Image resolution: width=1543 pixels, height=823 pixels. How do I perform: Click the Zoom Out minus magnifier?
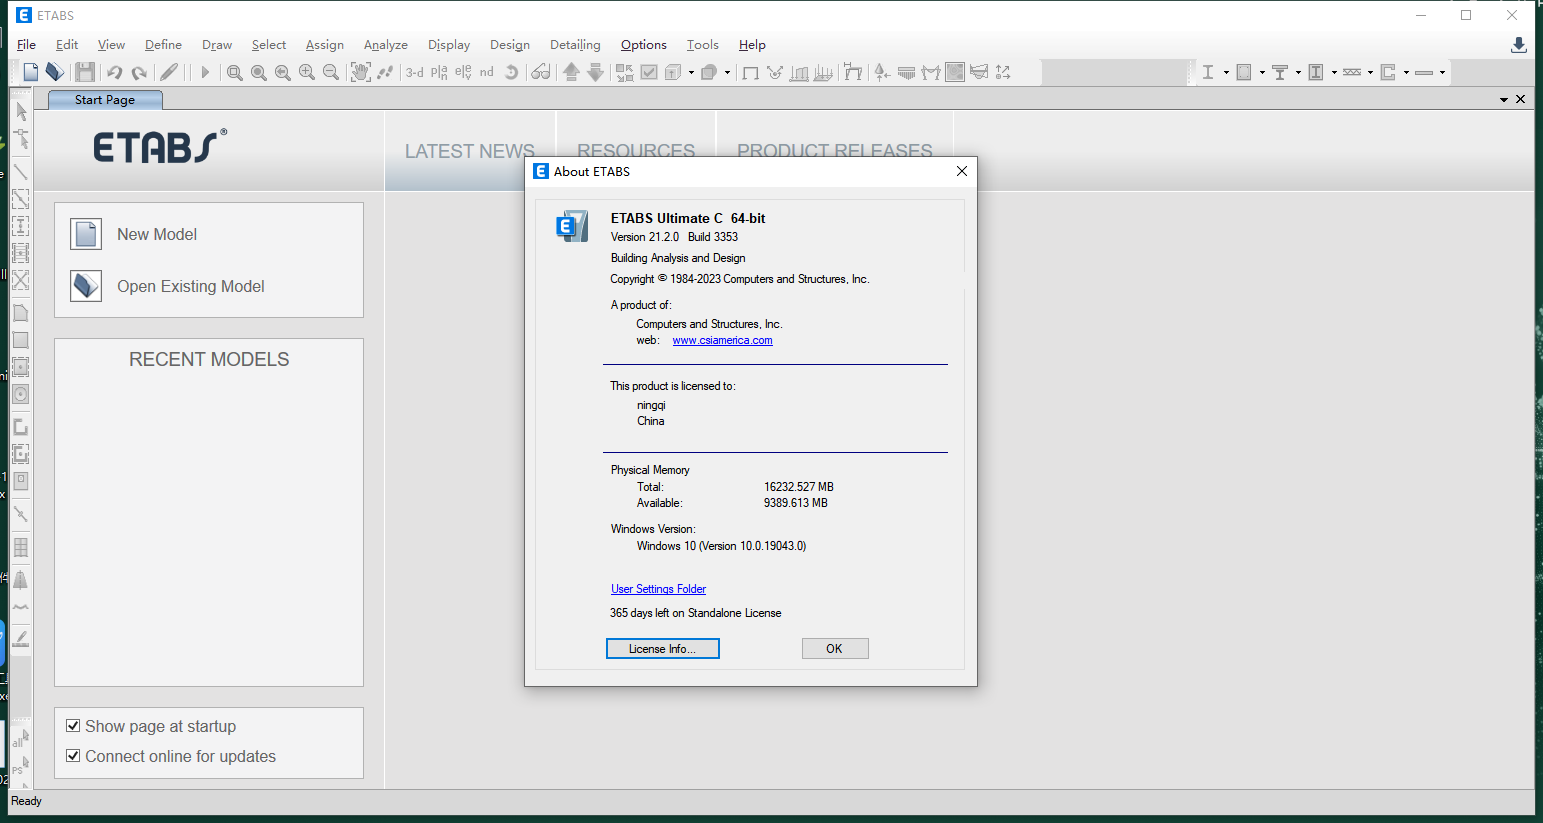point(331,72)
